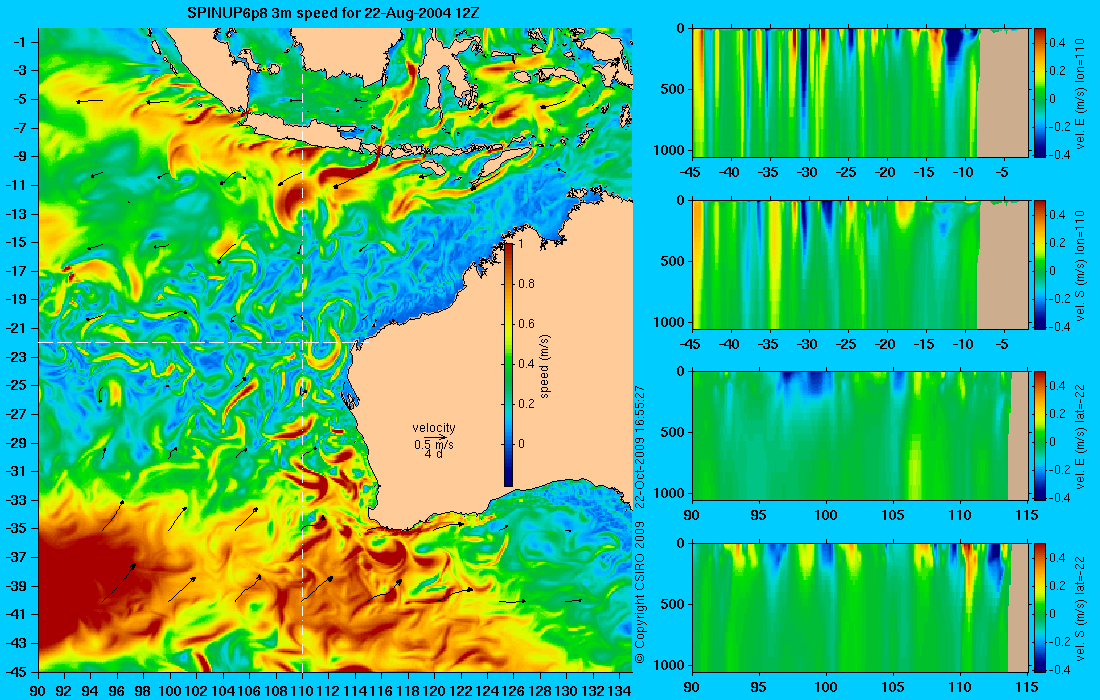Click the "vel. S (m/s) lat=-22" axis label

[1081, 610]
